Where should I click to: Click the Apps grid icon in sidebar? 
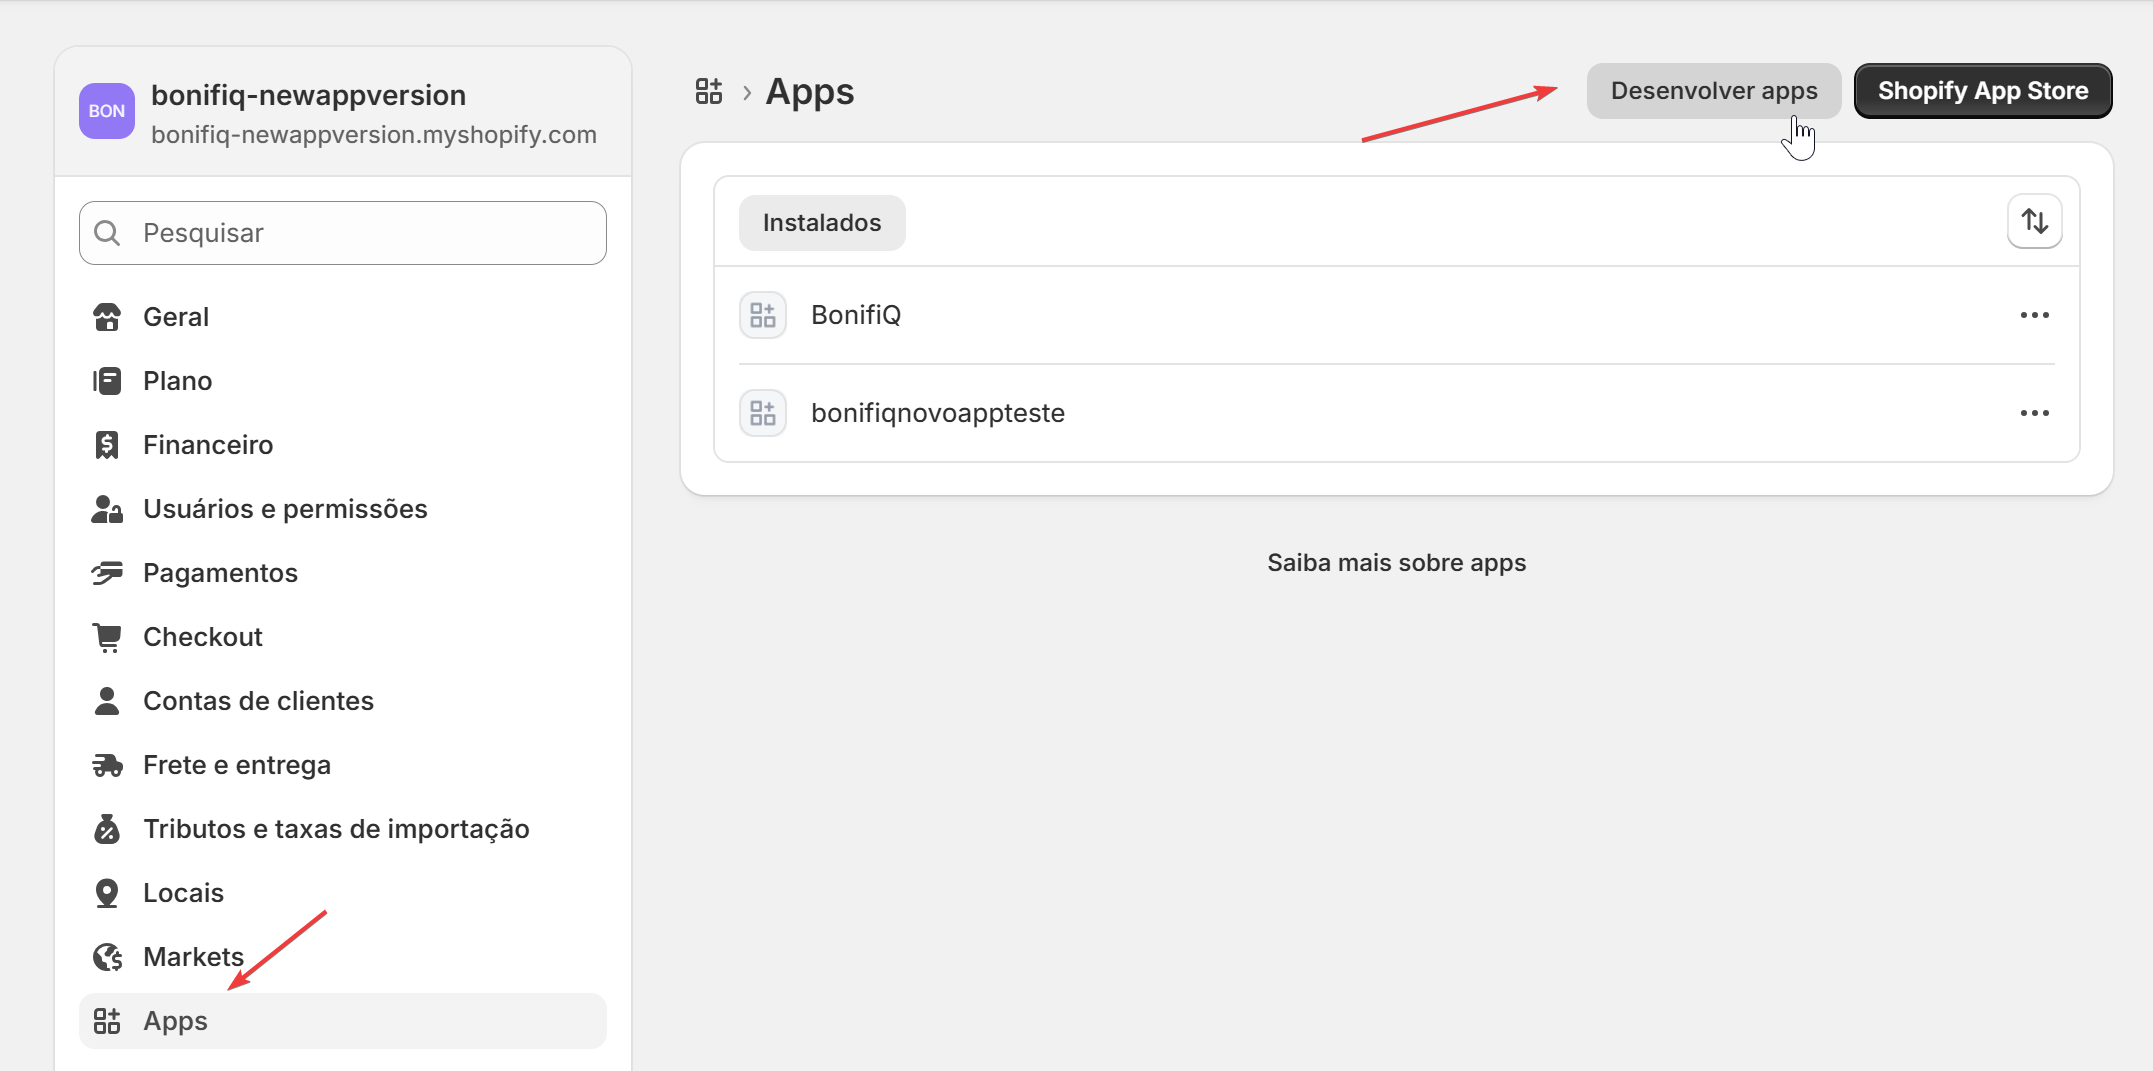pyautogui.click(x=107, y=1021)
